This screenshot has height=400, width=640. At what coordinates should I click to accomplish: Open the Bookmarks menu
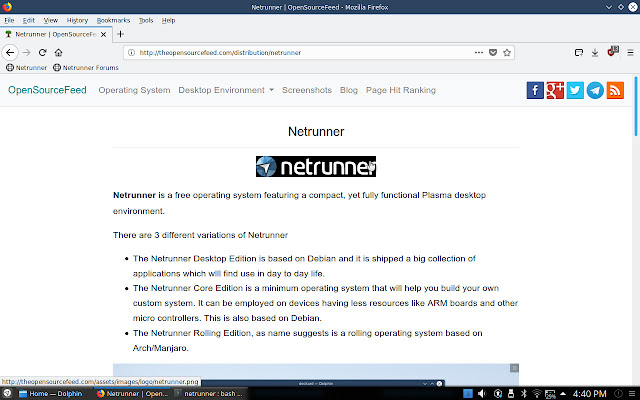[x=113, y=20]
